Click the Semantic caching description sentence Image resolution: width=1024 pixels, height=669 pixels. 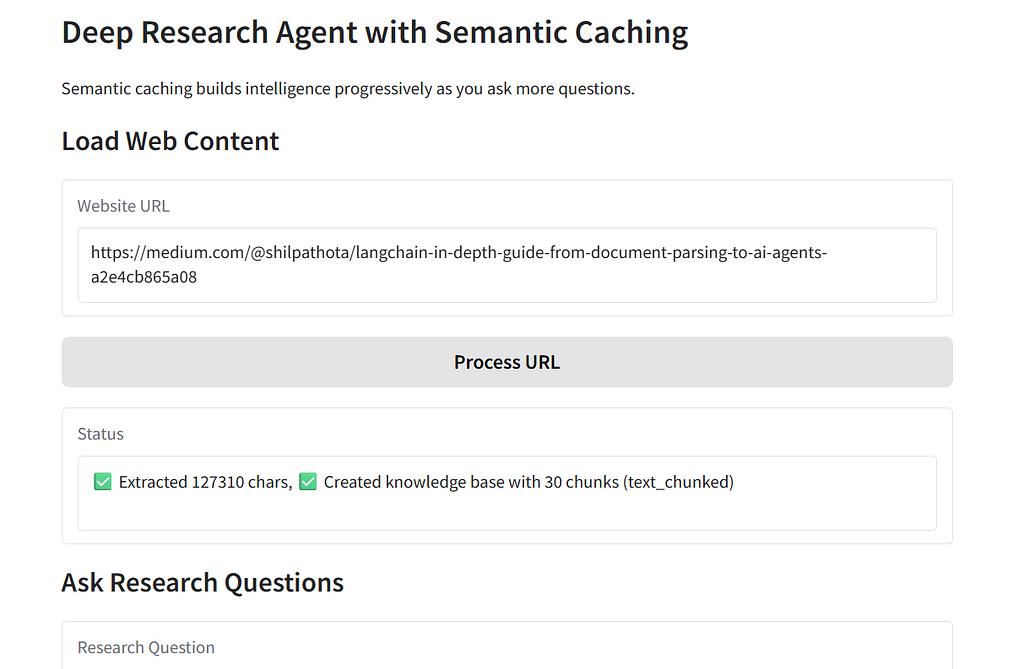(x=348, y=88)
